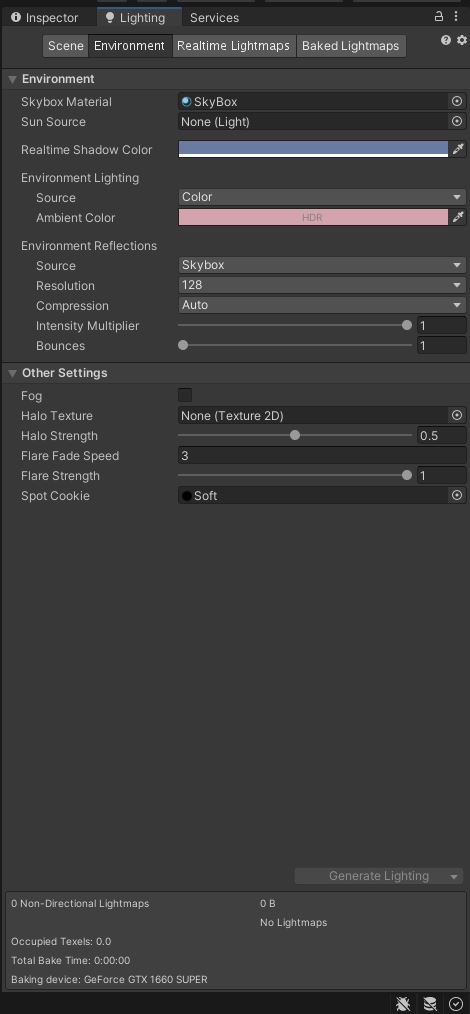Open the object picker for Skybox Material

(x=457, y=102)
